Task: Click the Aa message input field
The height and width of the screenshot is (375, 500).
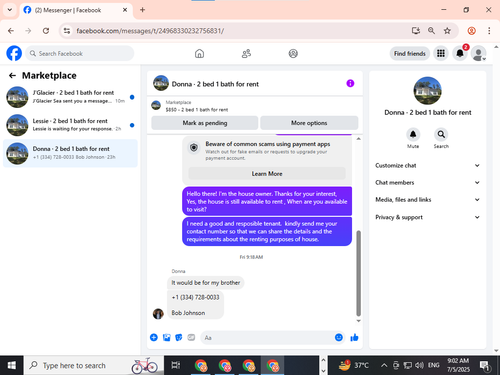Action: (x=267, y=337)
